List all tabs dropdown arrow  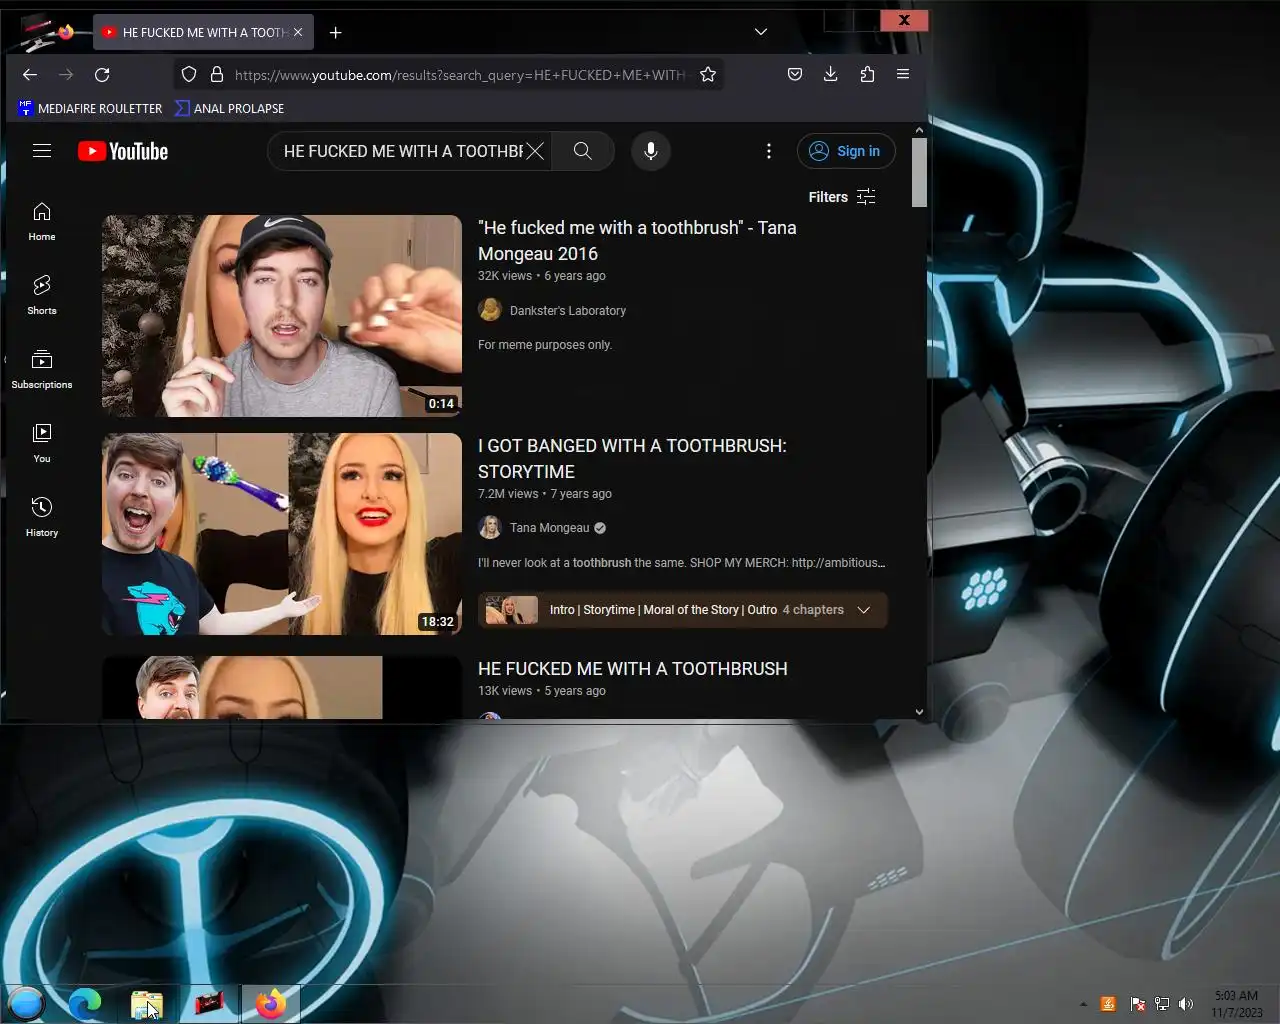[x=761, y=32]
